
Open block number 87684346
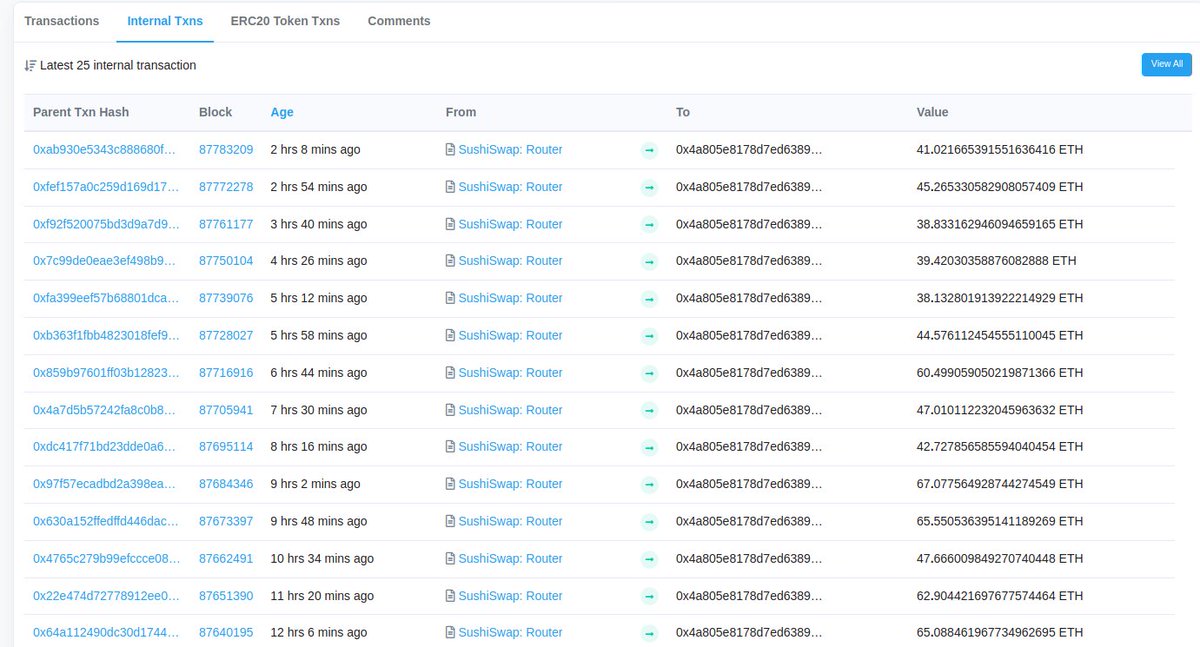(226, 484)
